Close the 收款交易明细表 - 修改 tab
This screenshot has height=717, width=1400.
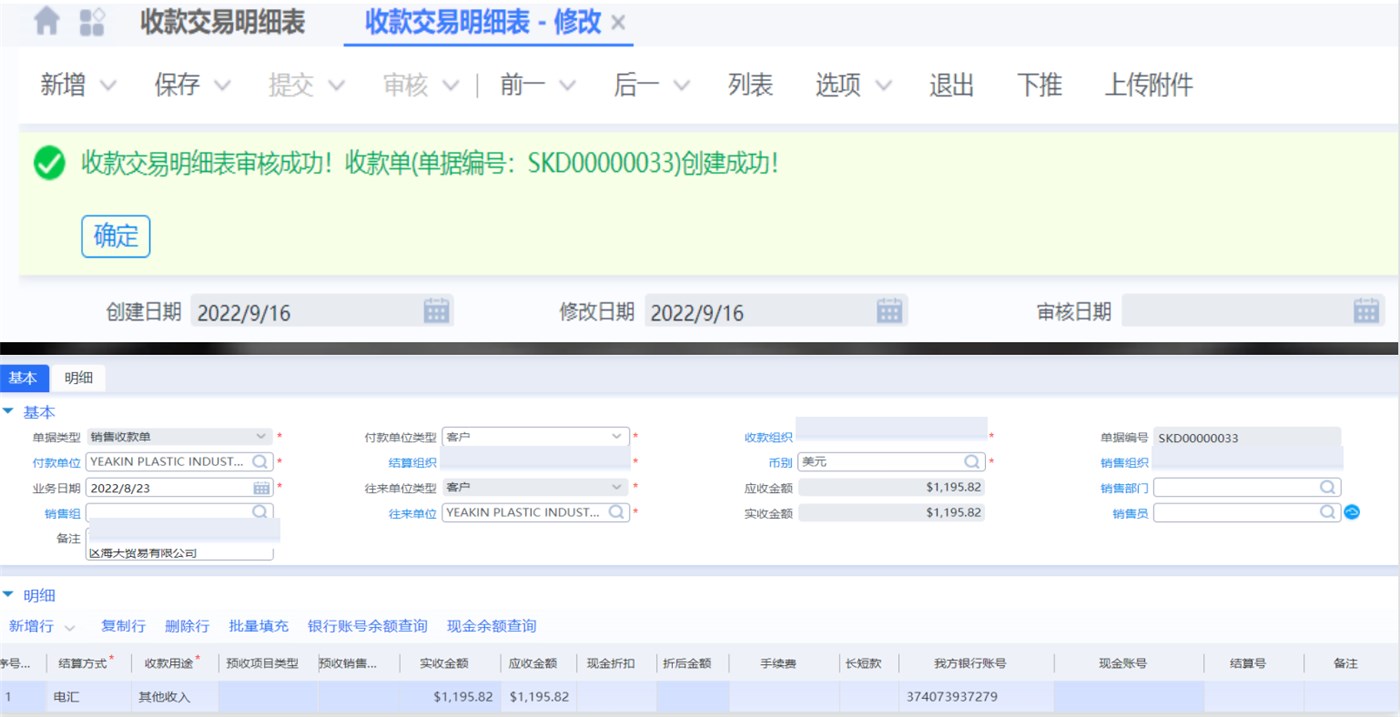[x=618, y=23]
